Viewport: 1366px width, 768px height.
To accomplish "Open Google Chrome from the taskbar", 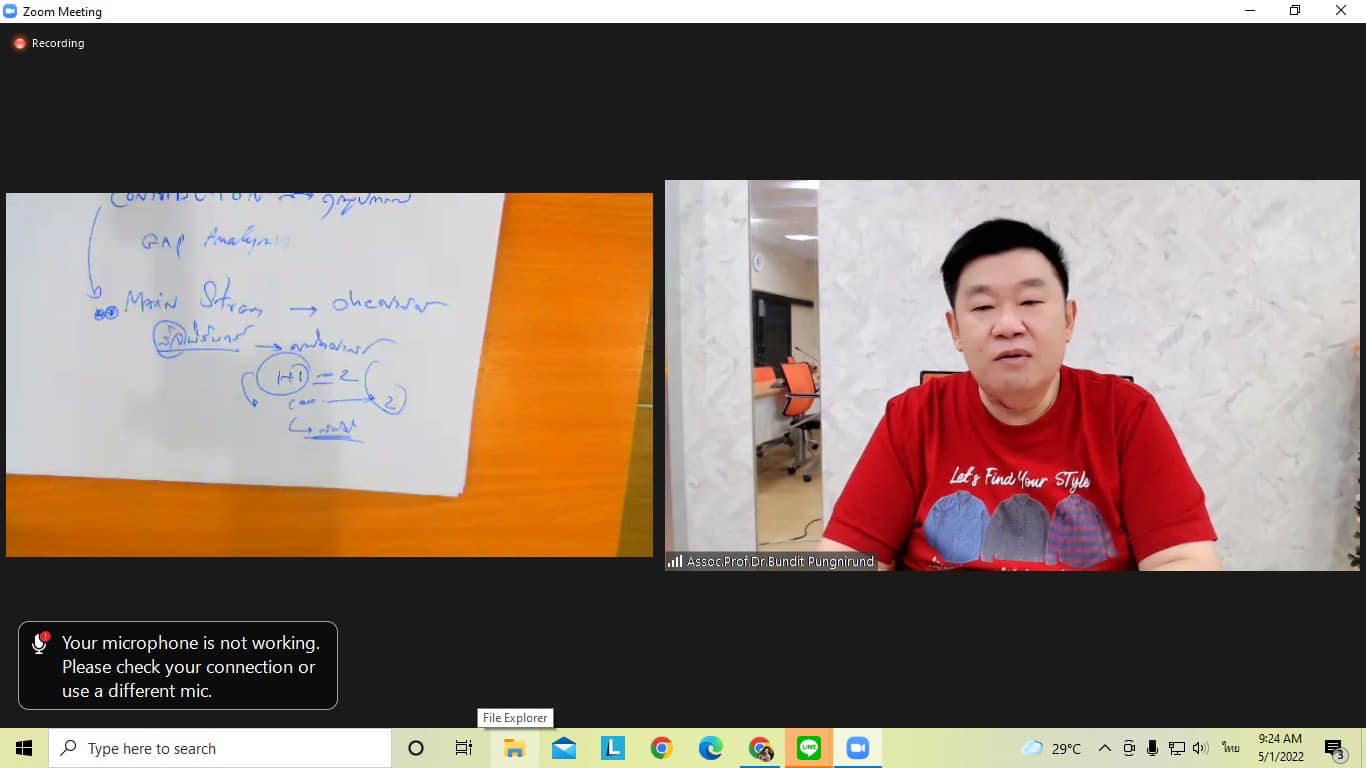I will [x=661, y=748].
